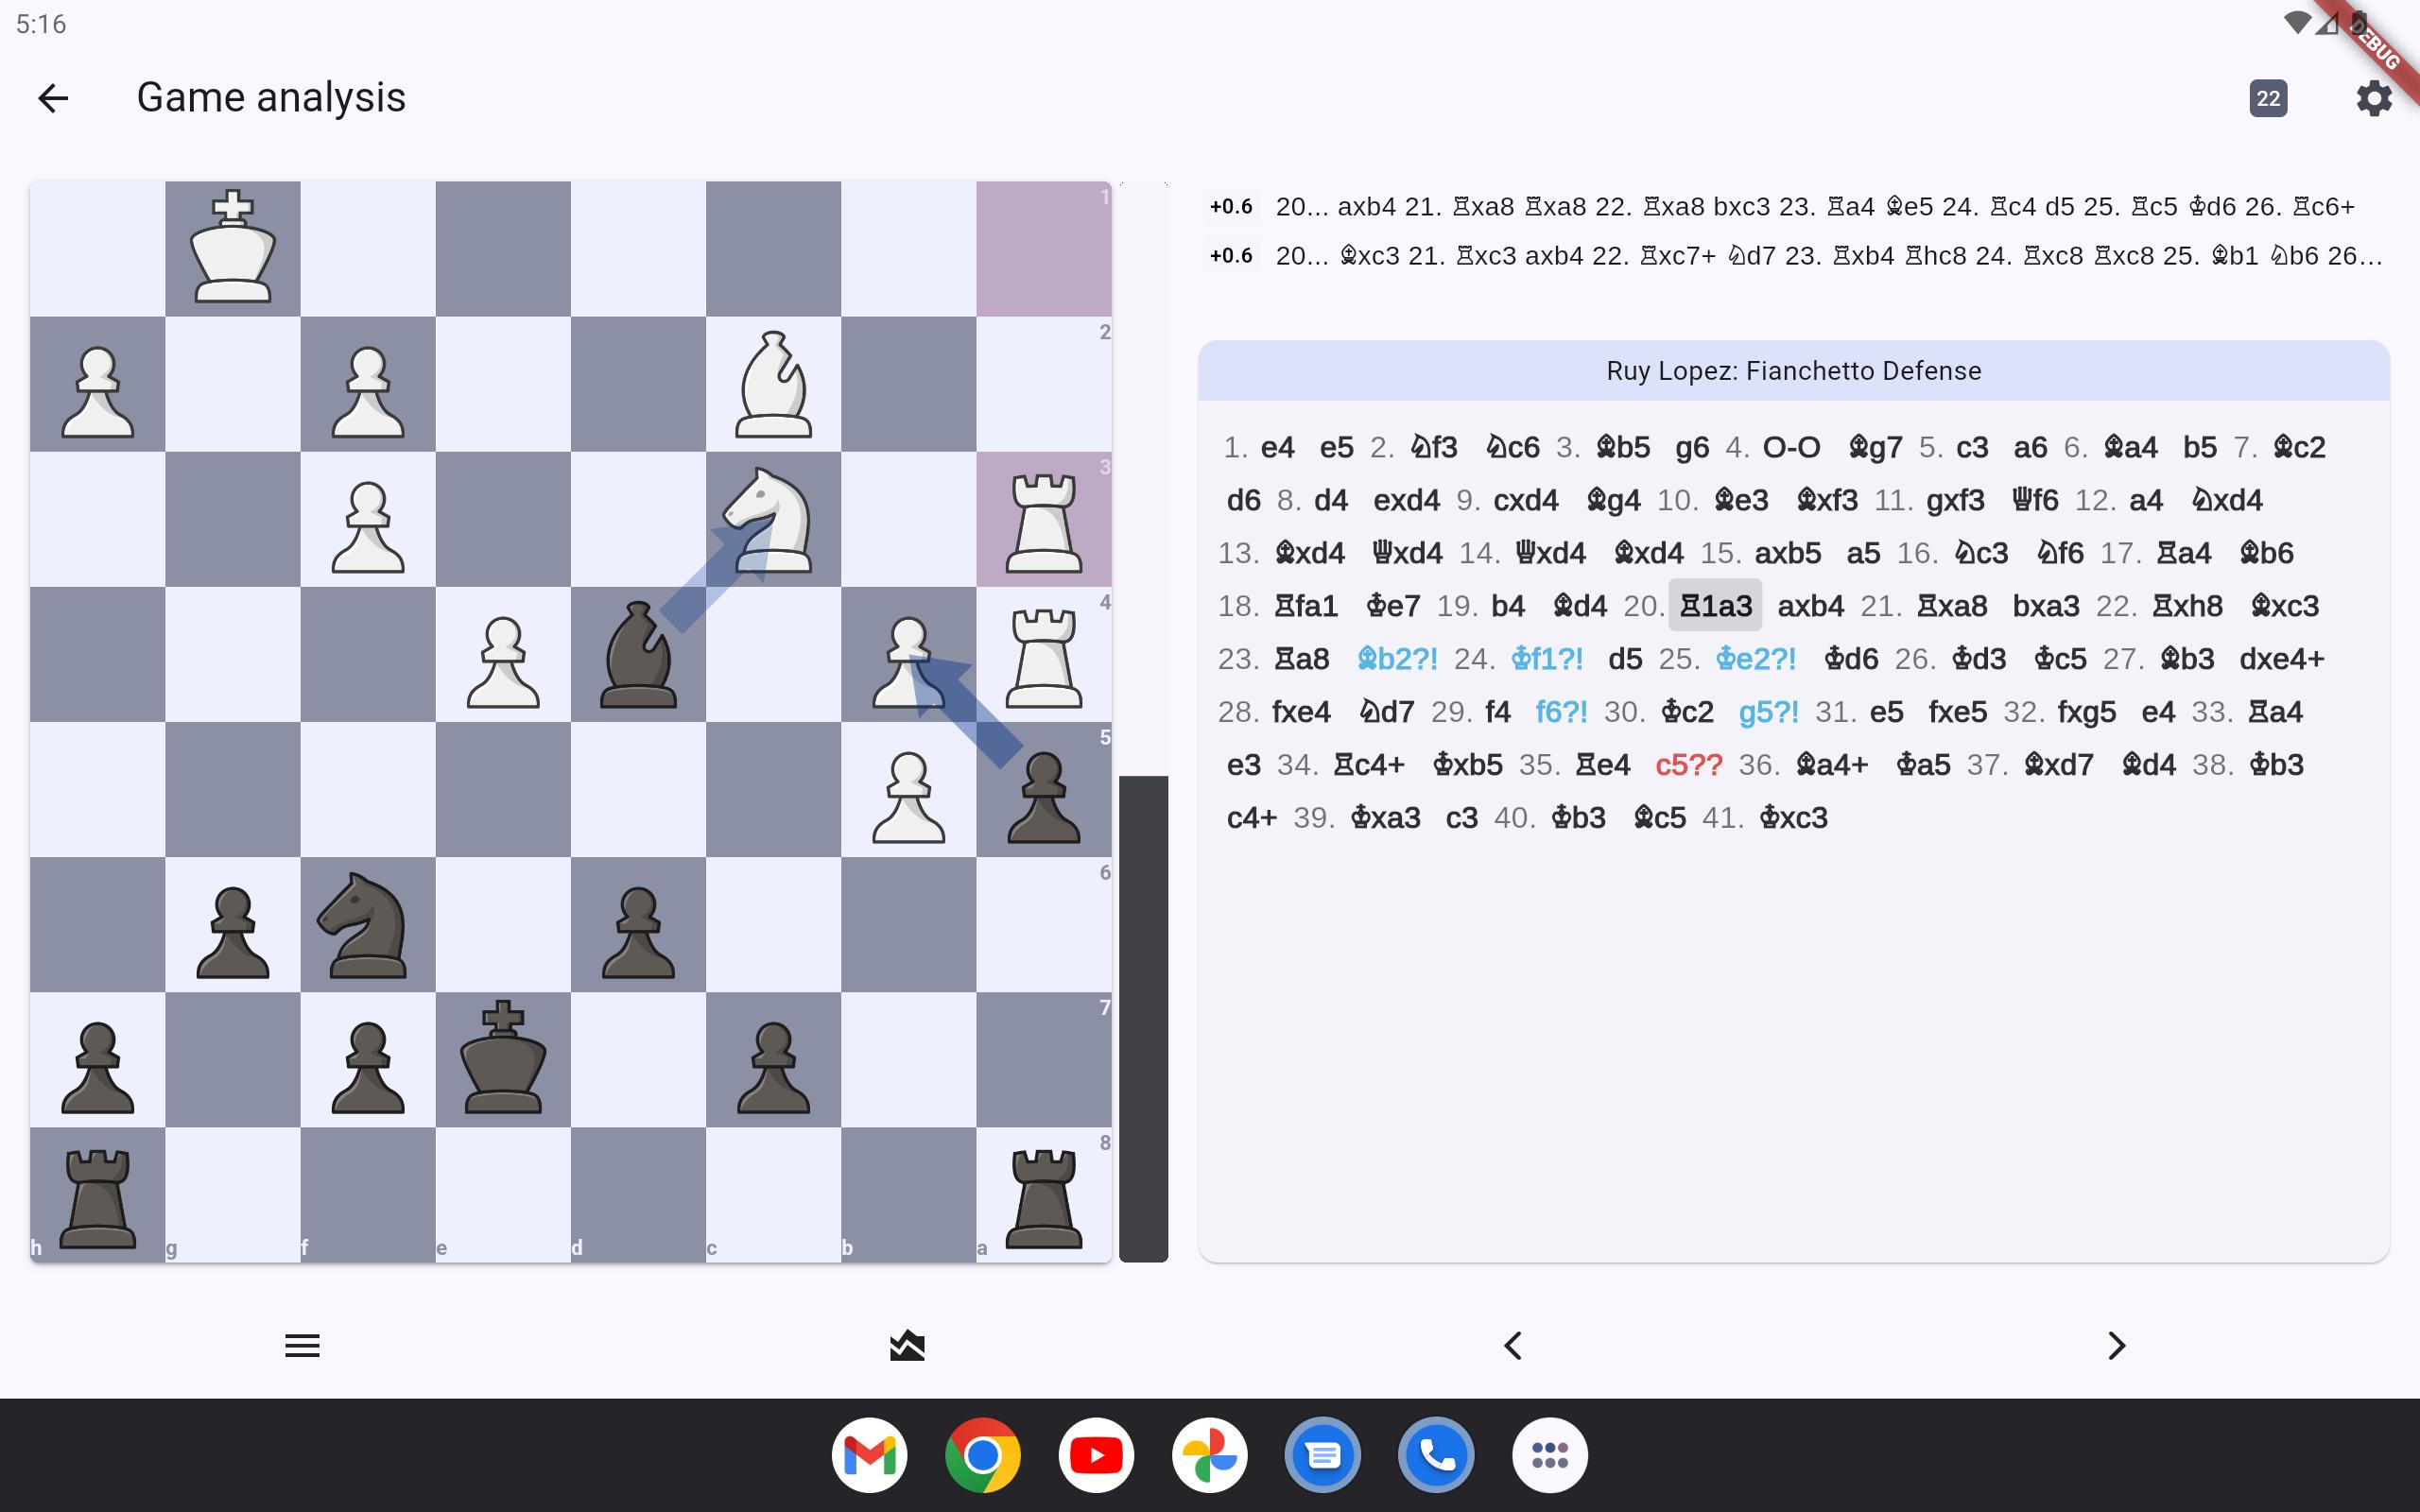Jump to move 11. gxf3
The image size is (2420, 1512).
pos(1955,500)
